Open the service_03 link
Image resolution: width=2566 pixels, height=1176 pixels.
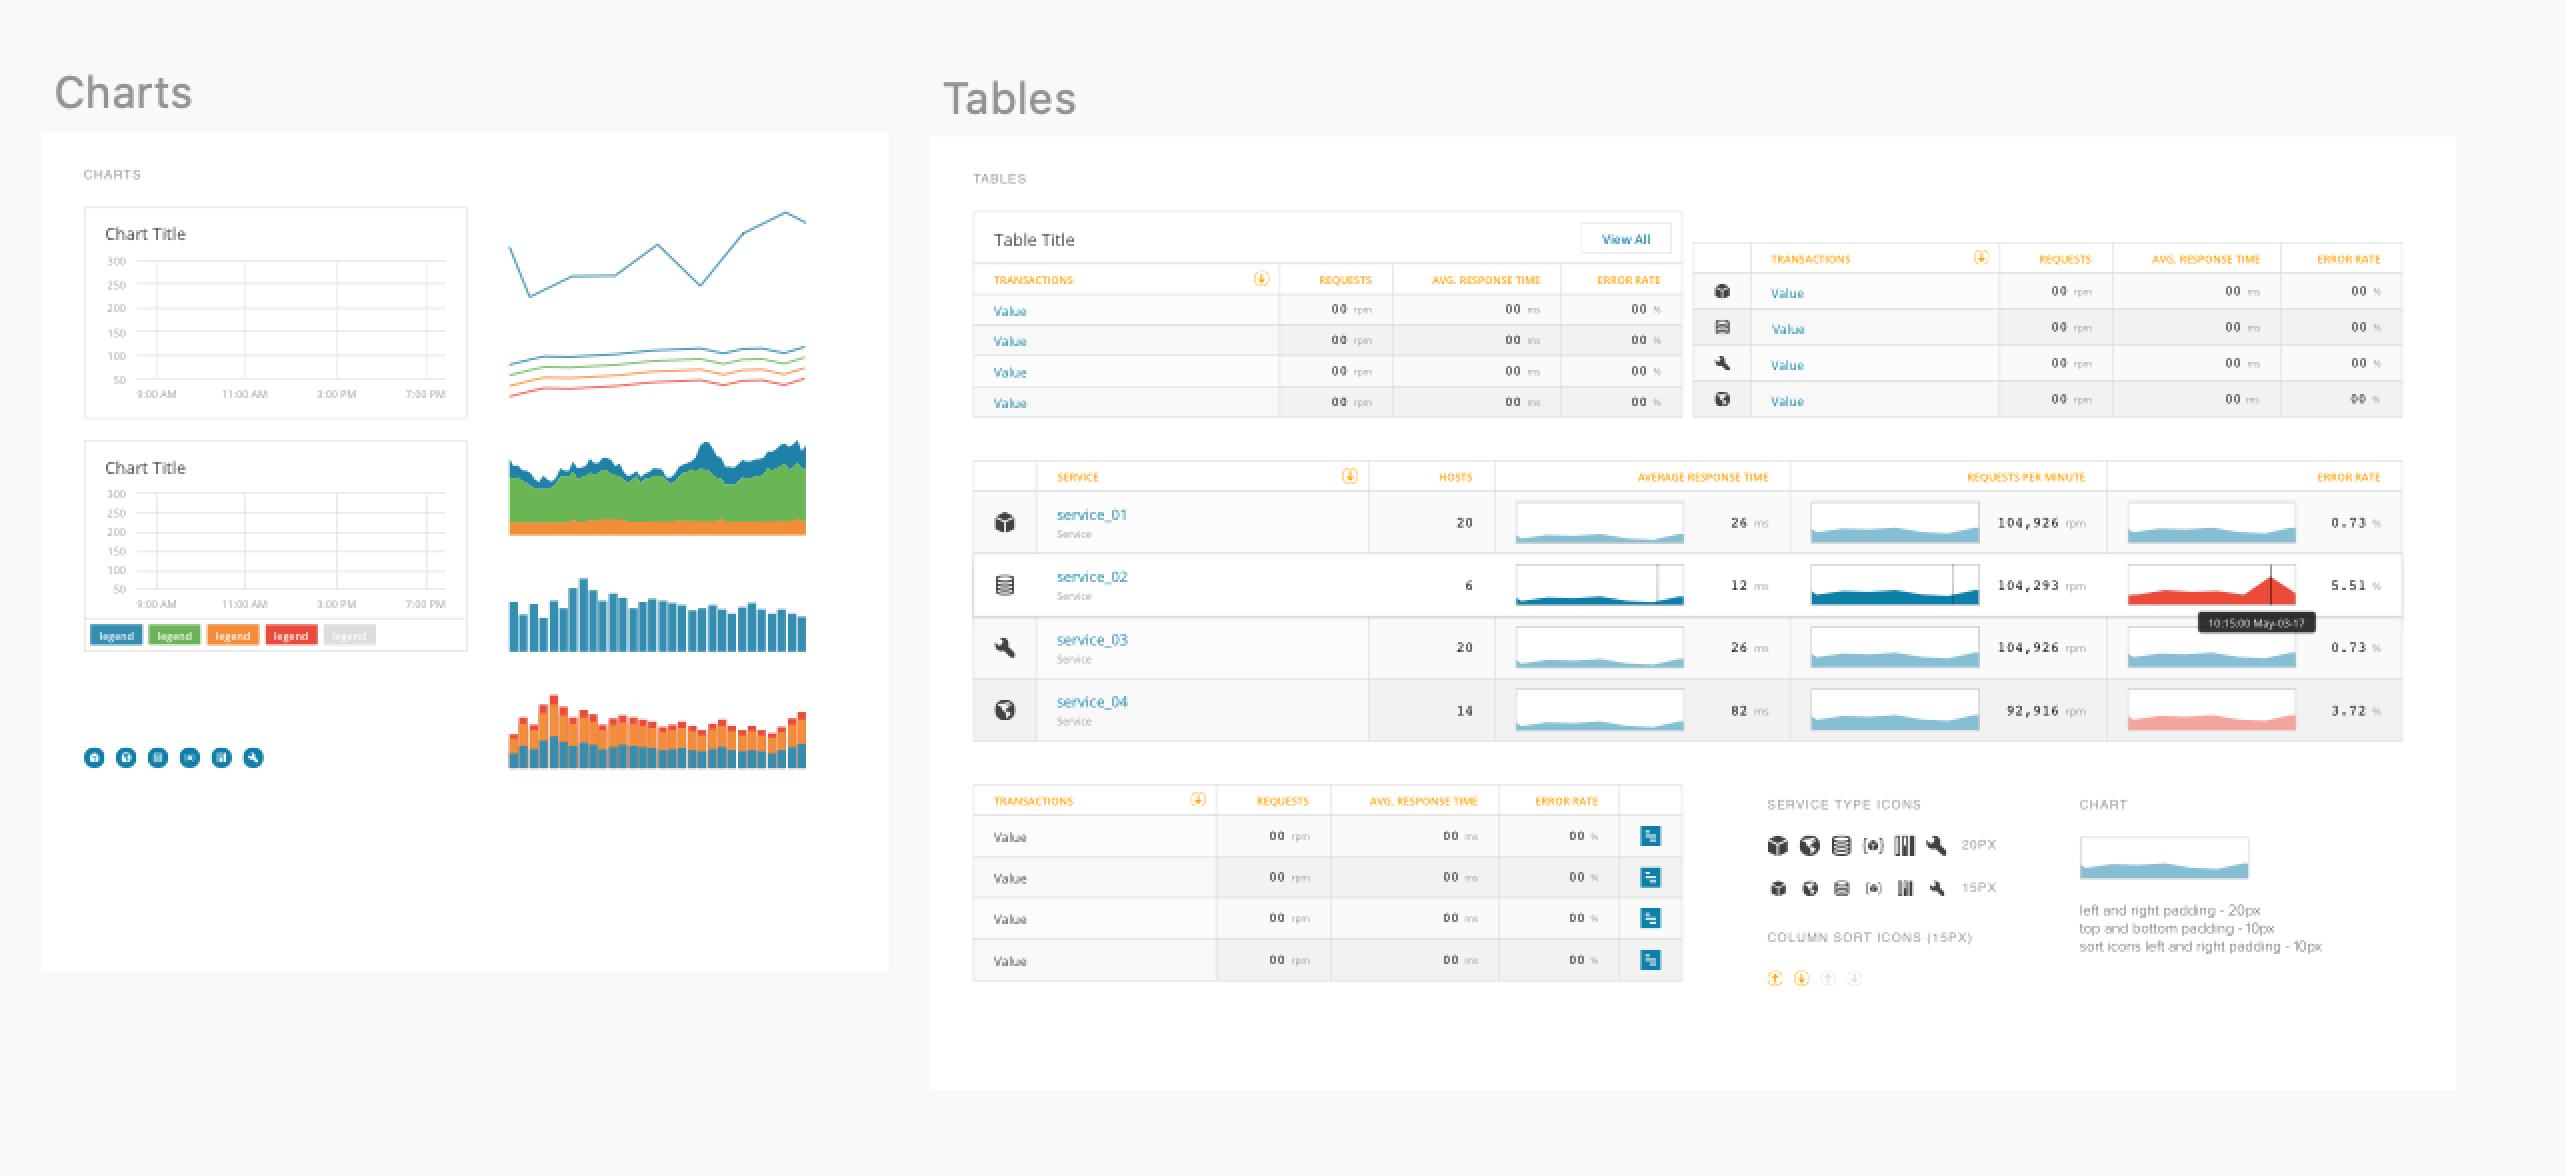coord(1092,640)
